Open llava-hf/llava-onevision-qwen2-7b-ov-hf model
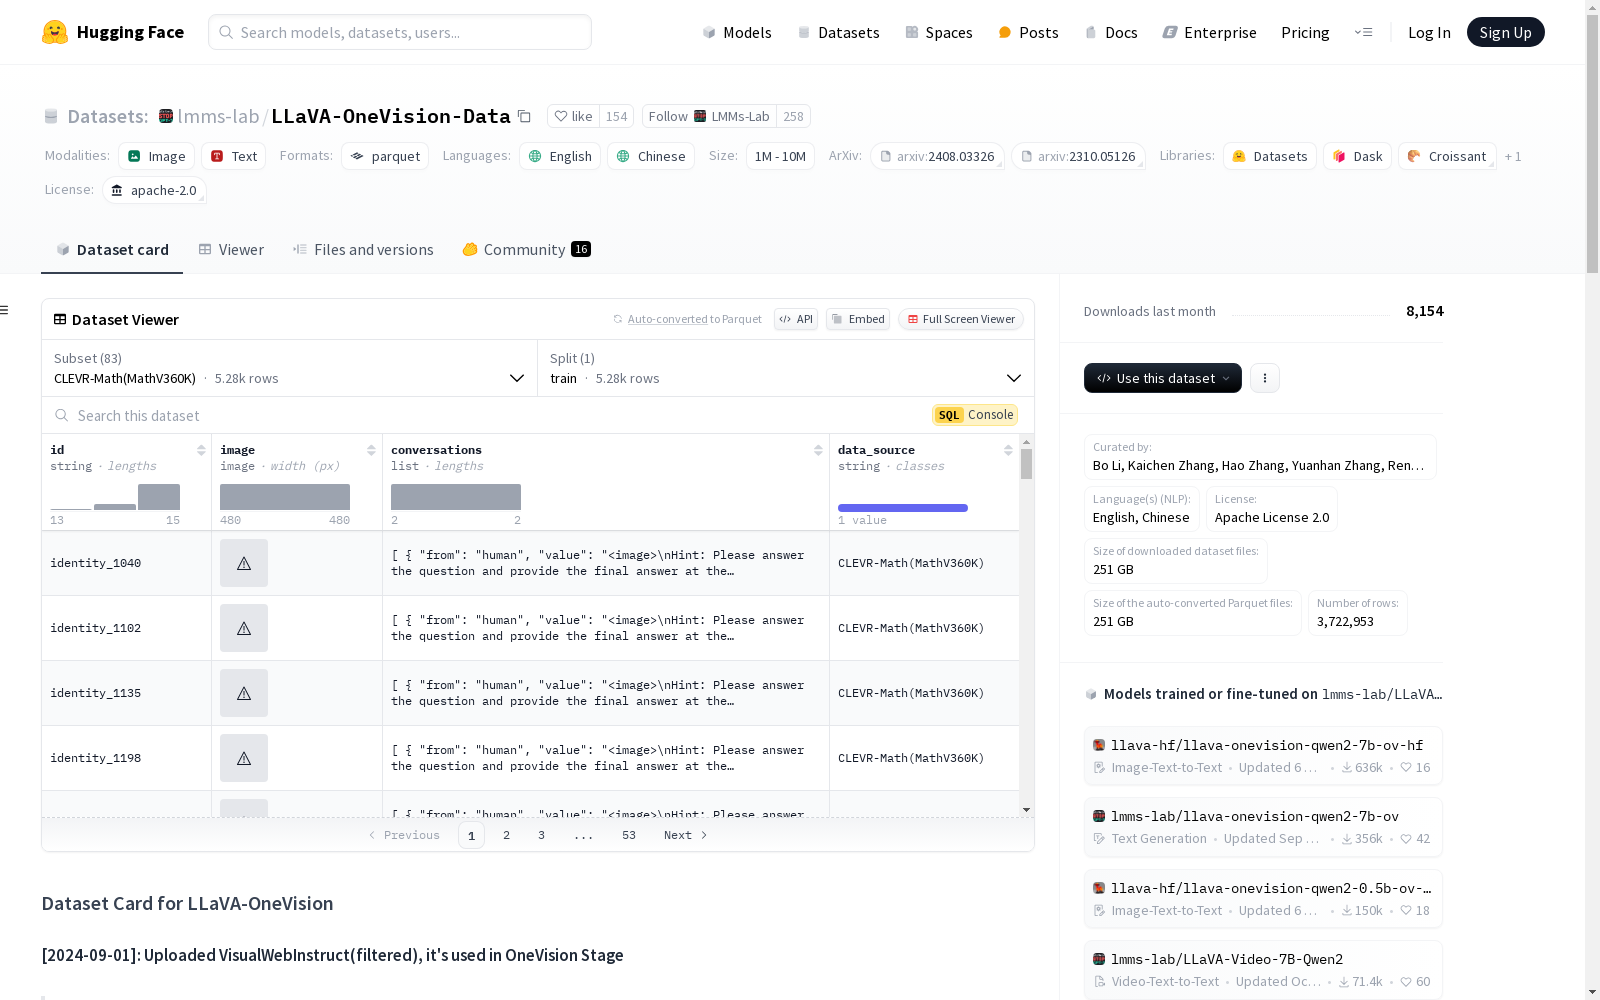 point(1263,756)
